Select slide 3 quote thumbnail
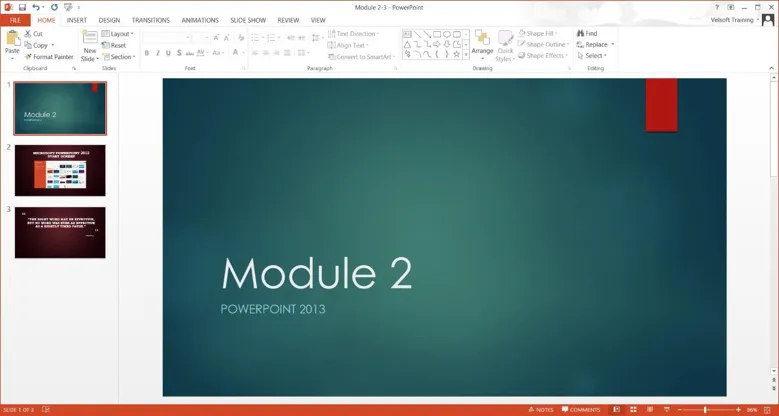This screenshot has height=416, width=779. [60, 233]
